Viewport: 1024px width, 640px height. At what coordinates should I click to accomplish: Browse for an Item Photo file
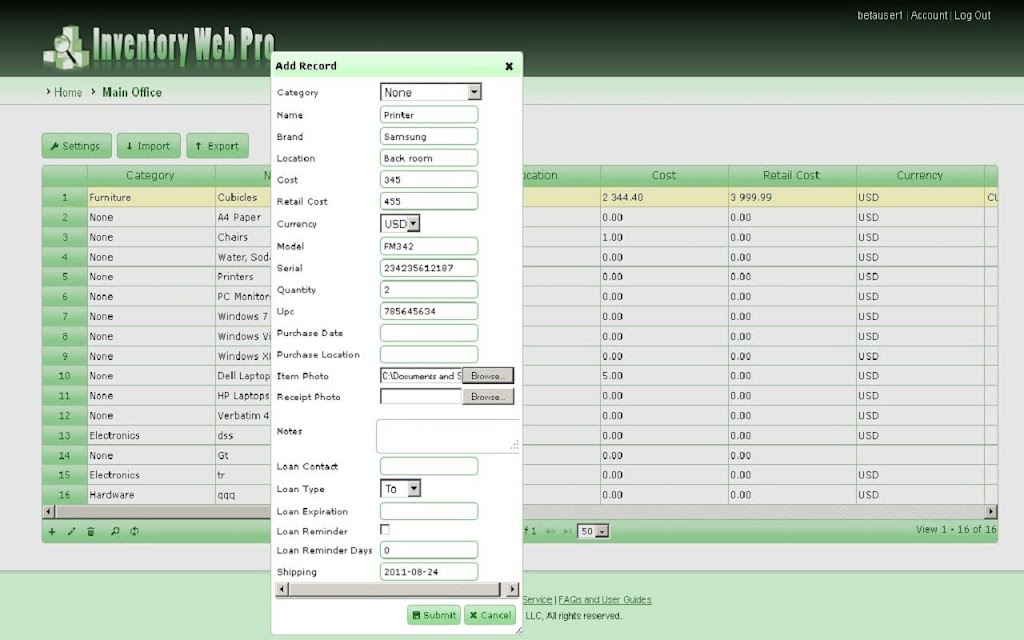(x=488, y=376)
